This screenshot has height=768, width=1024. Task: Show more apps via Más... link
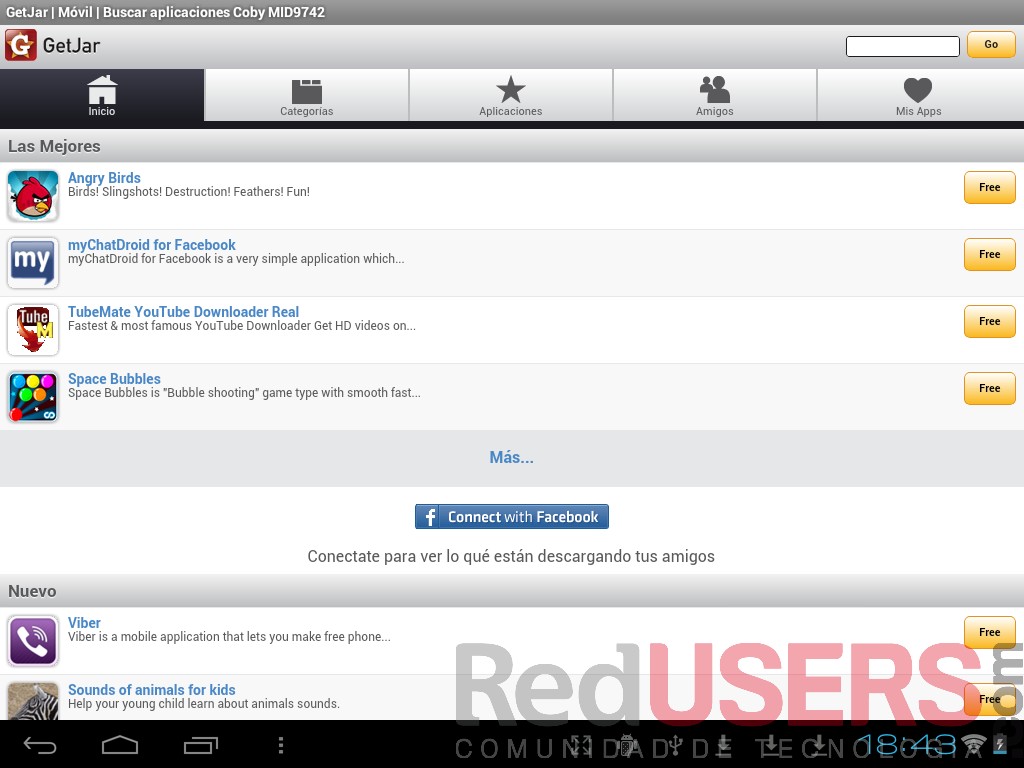[x=511, y=457]
